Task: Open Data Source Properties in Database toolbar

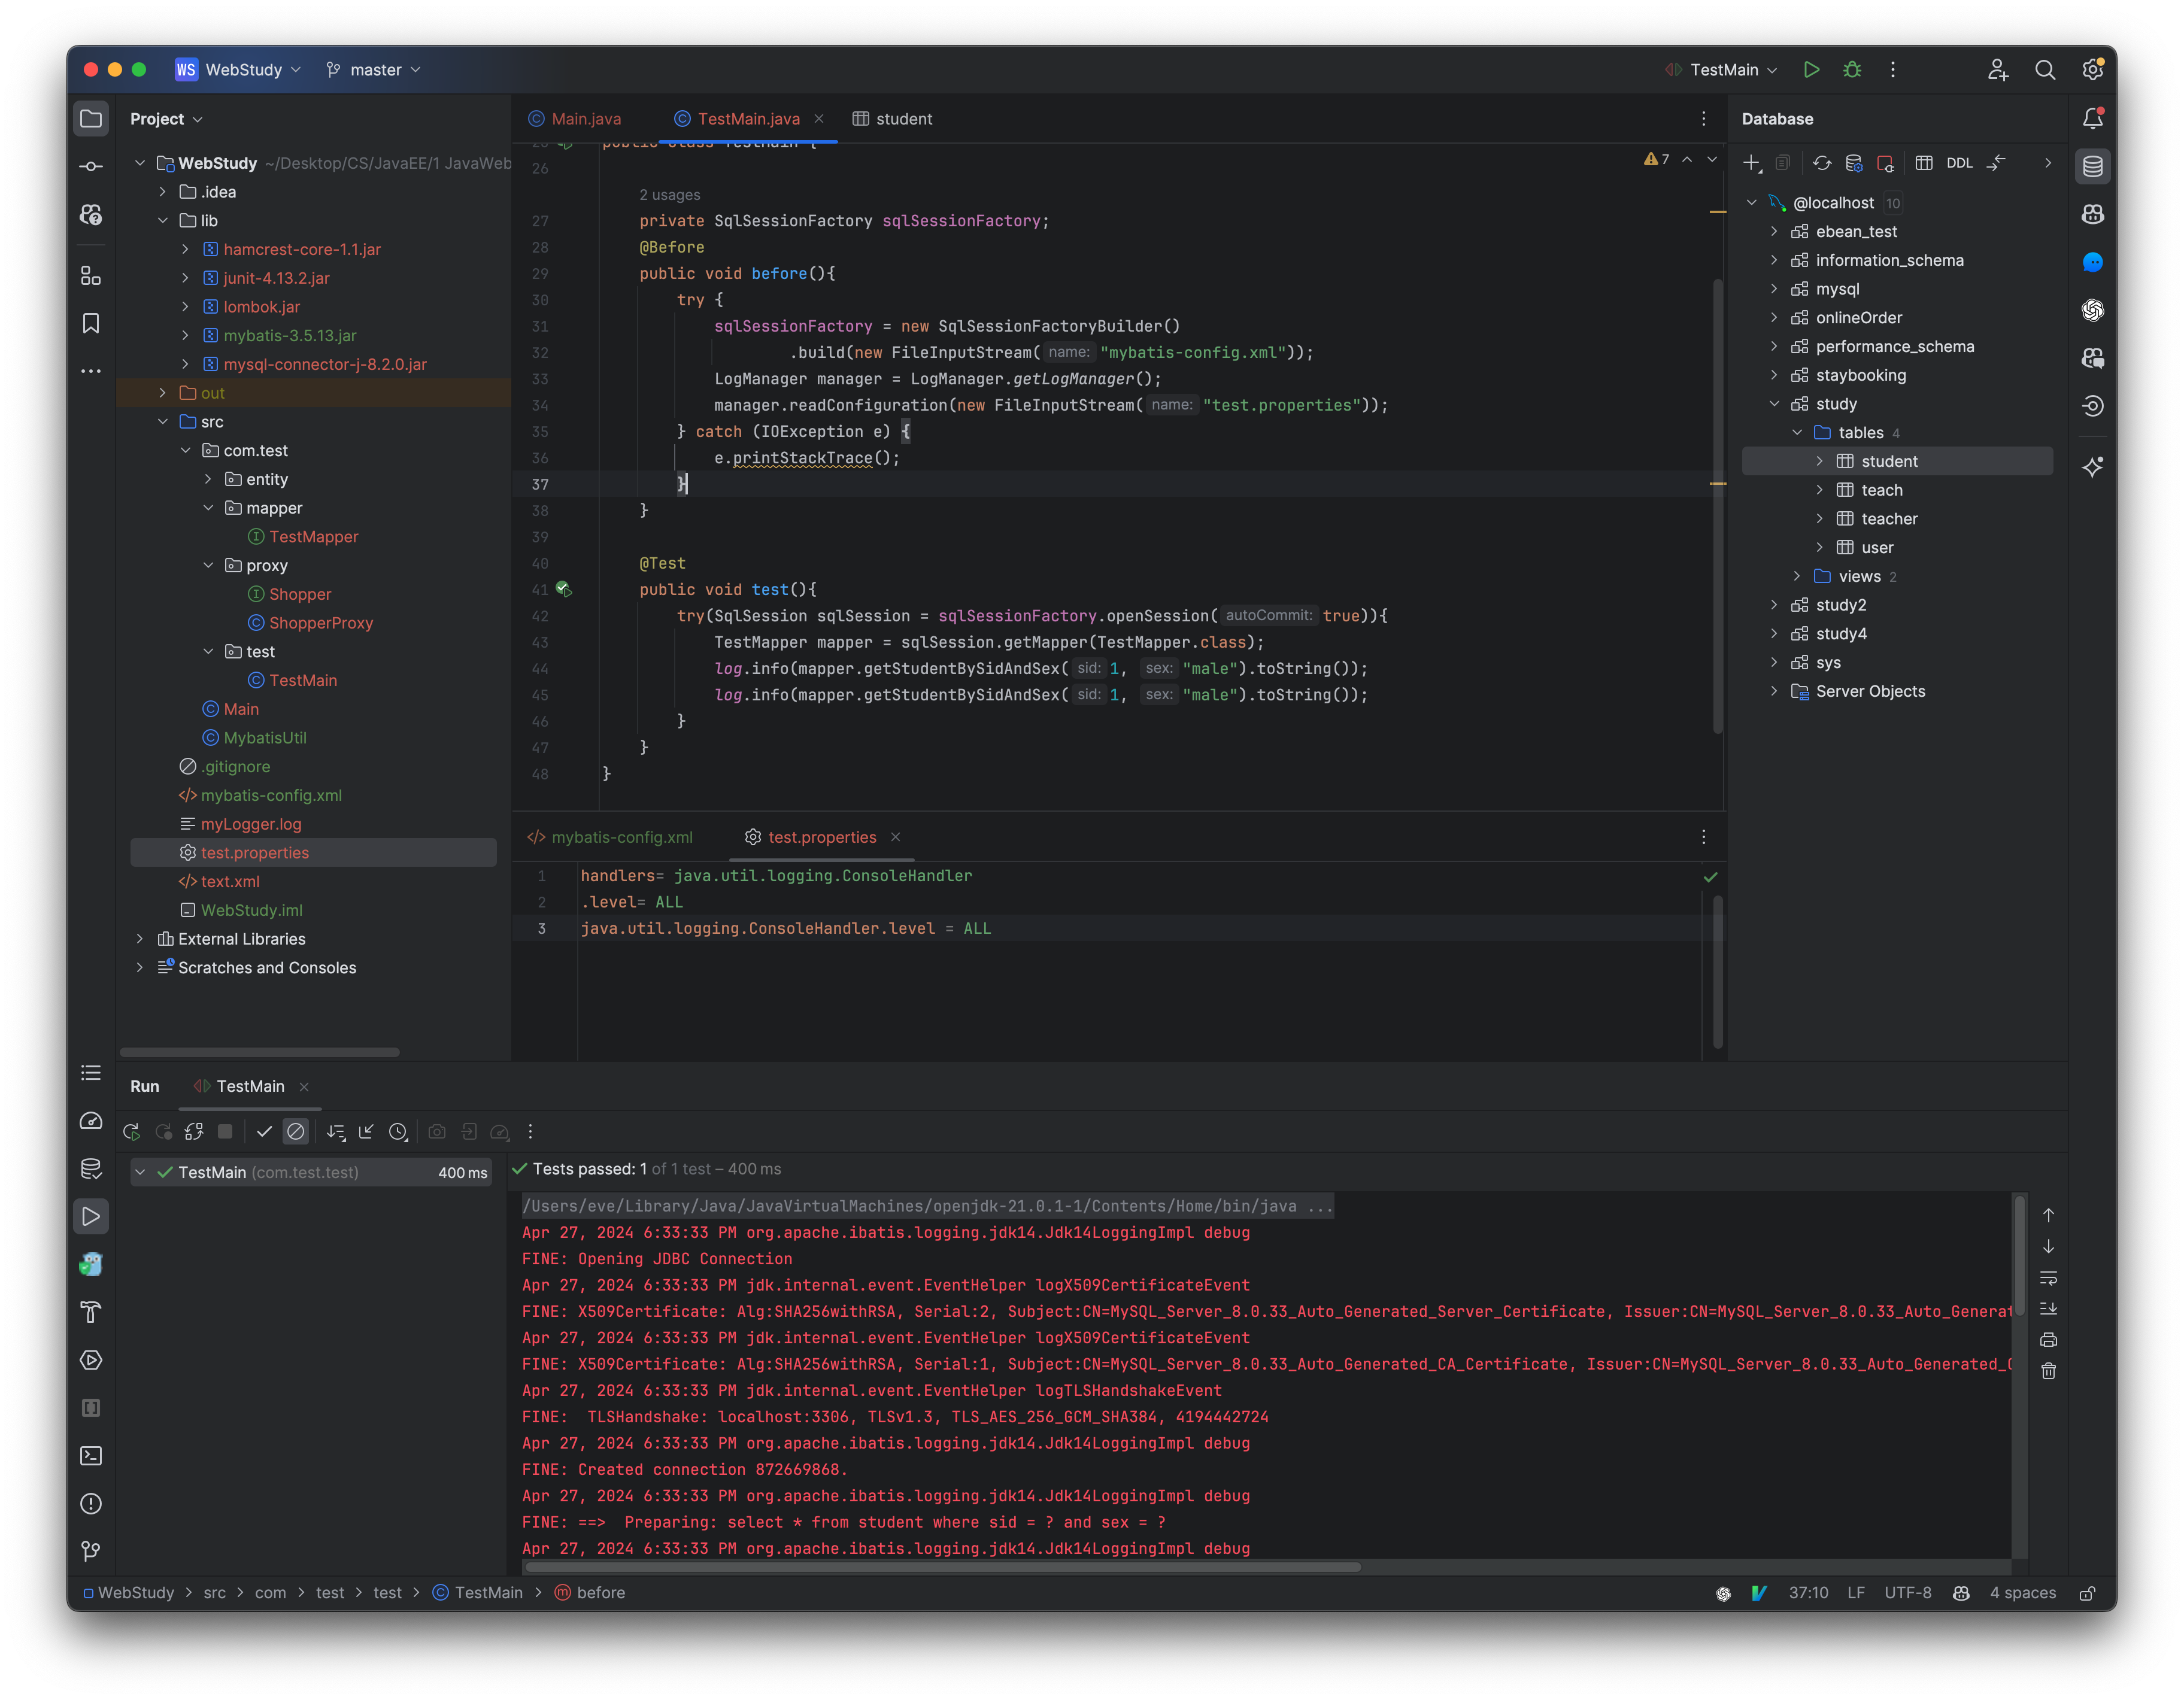Action: point(1855,165)
